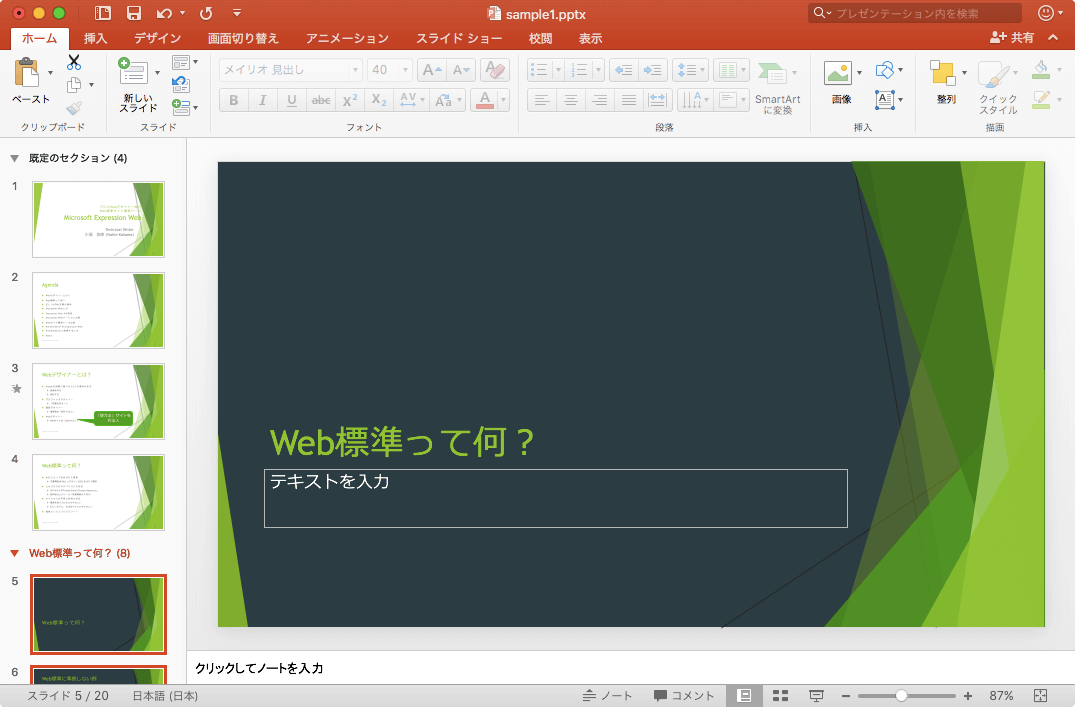Open the 画面切り替え tab
The height and width of the screenshot is (707, 1075).
coord(243,38)
